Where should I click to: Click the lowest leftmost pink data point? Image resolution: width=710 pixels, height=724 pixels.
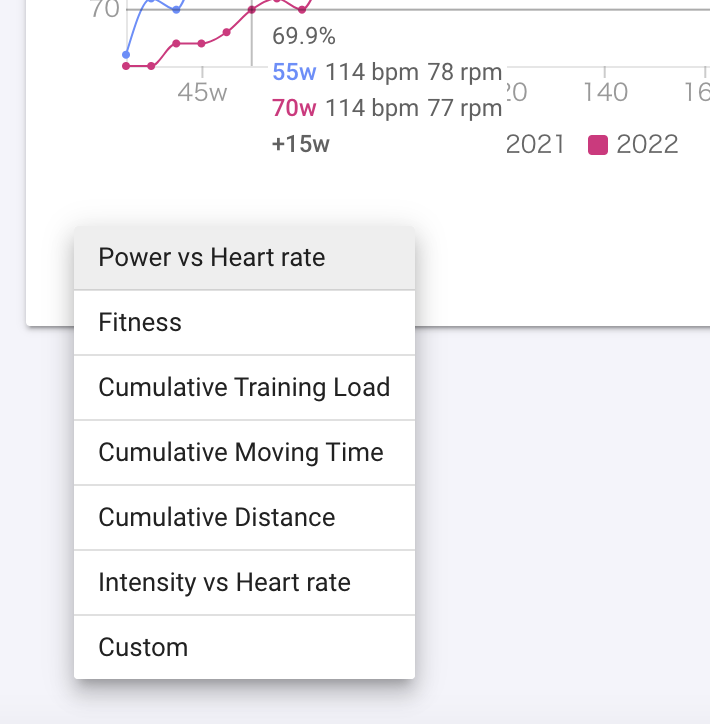pos(126,66)
